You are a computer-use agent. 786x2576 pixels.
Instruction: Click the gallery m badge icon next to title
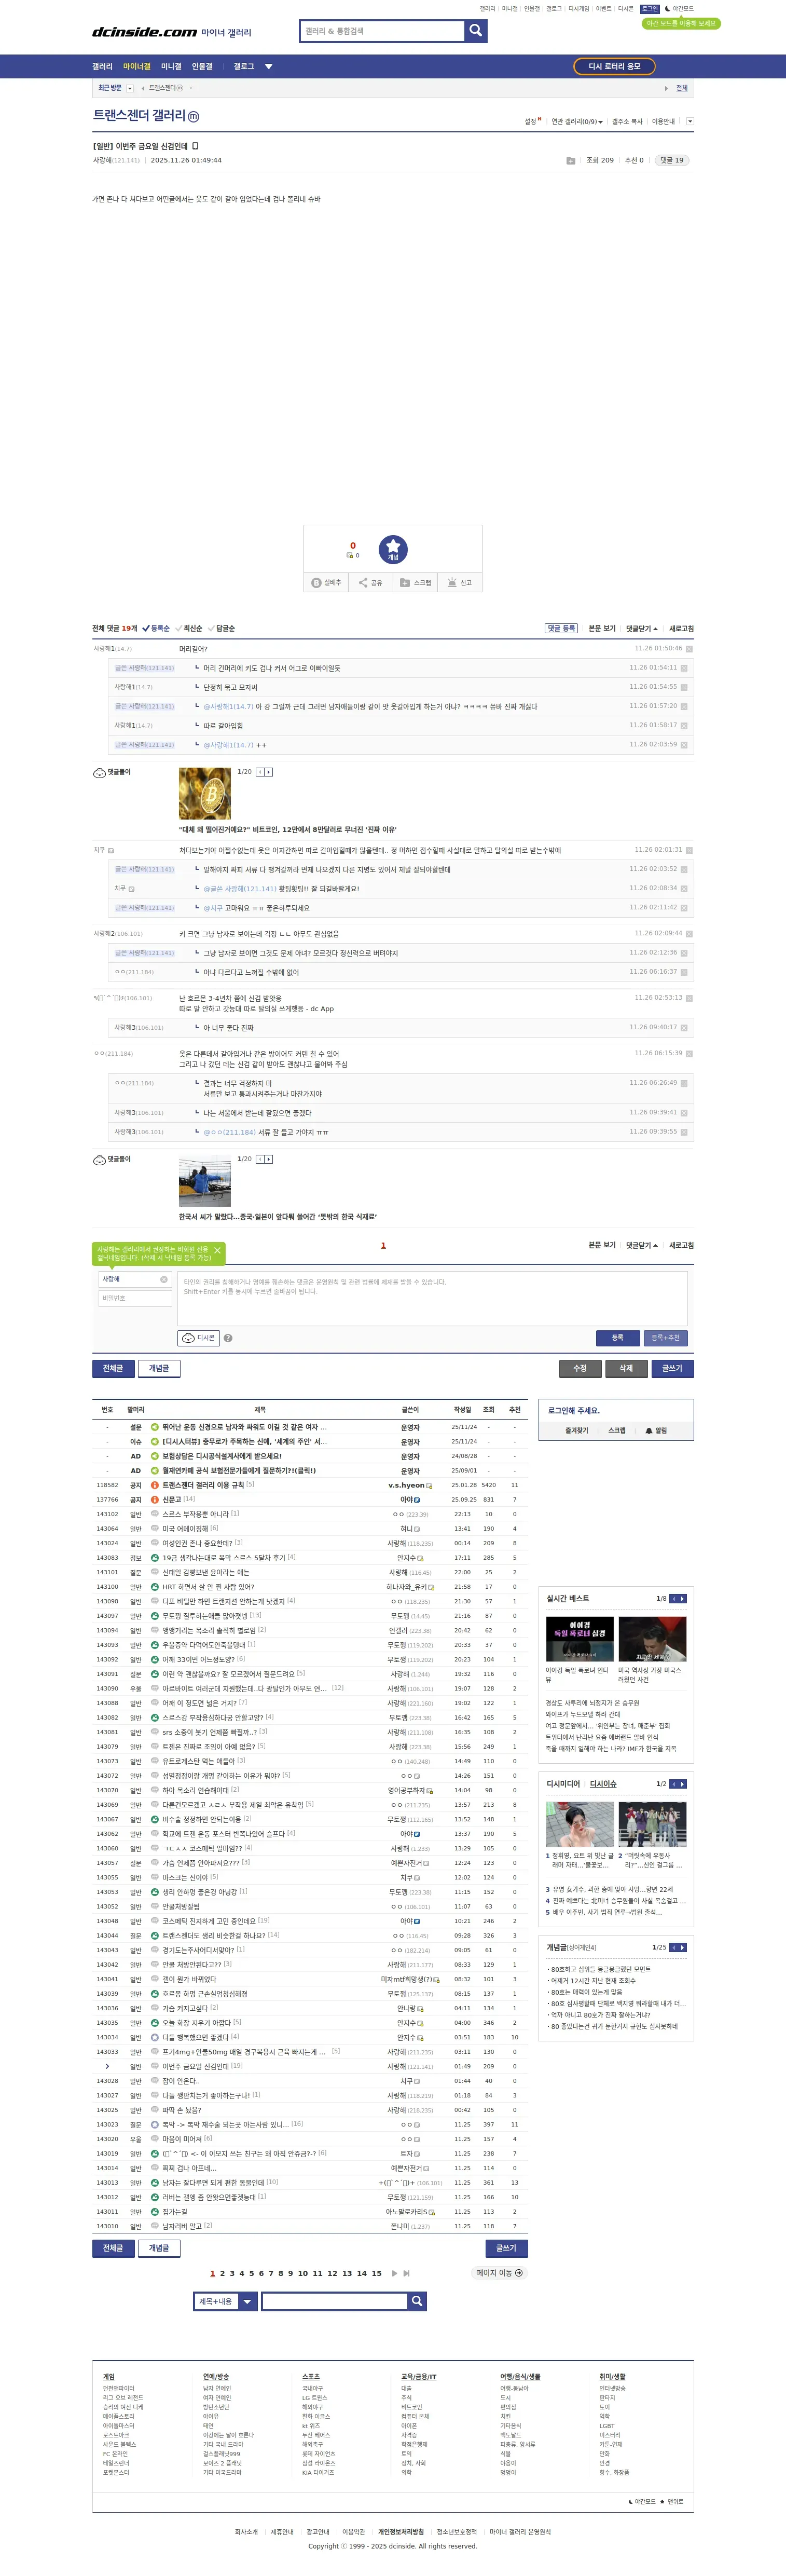[193, 117]
